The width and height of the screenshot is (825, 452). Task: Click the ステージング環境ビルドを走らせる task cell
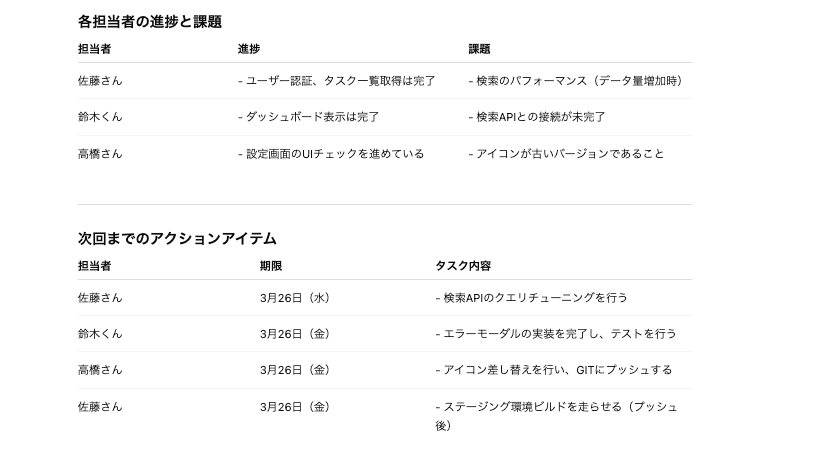tap(556, 416)
